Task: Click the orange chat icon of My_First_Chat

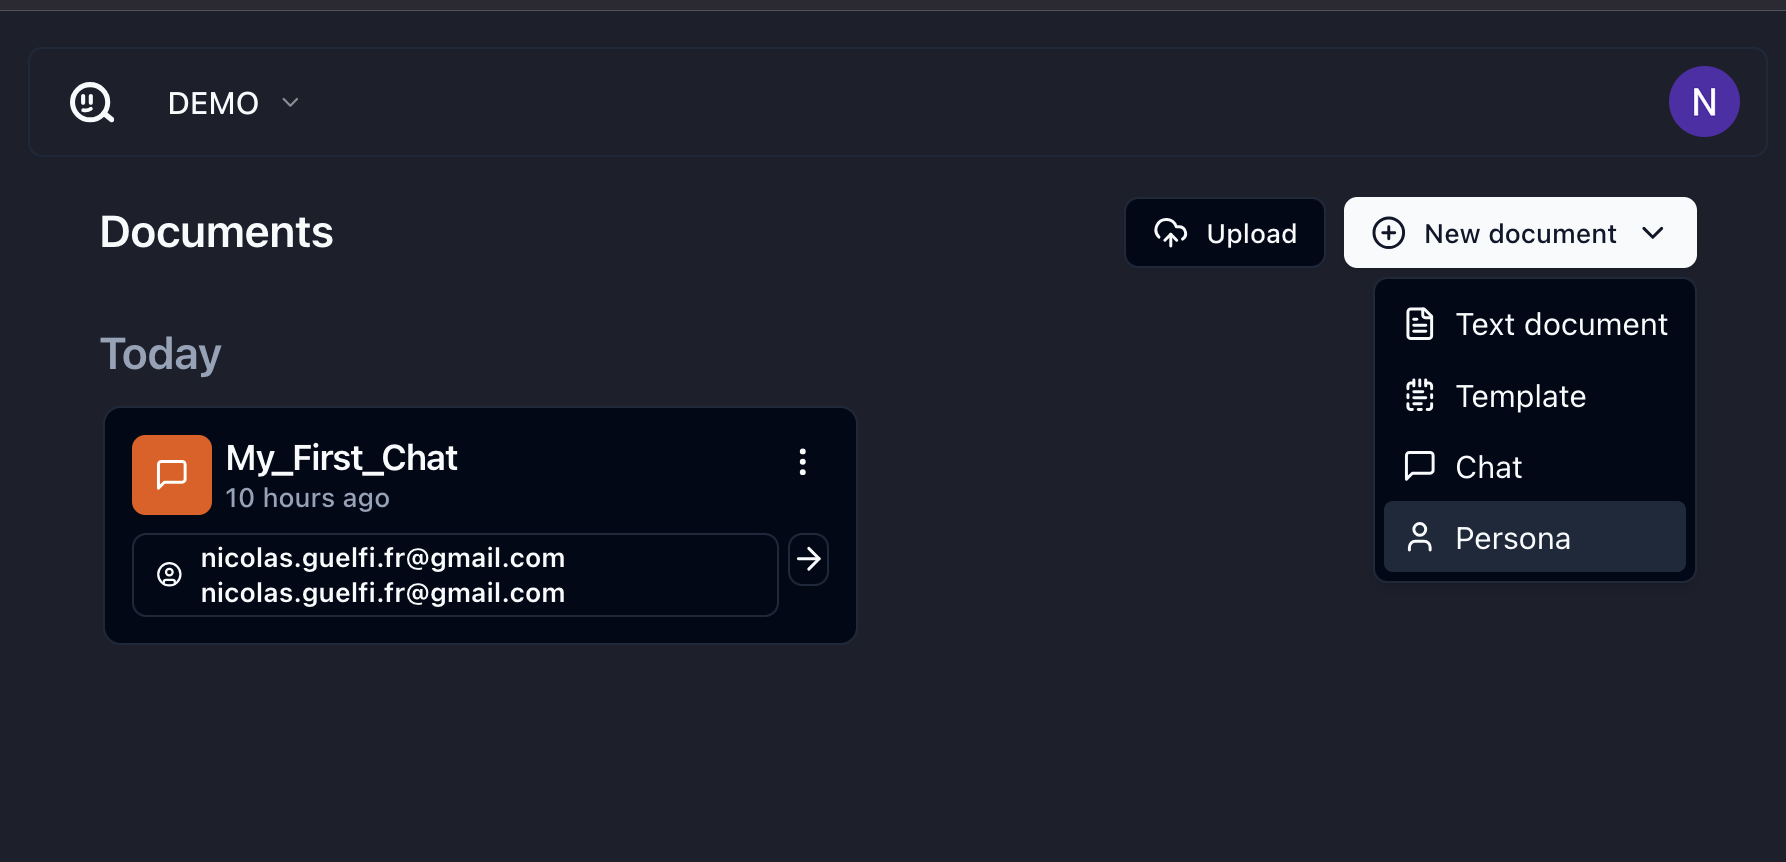Action: click(x=172, y=475)
